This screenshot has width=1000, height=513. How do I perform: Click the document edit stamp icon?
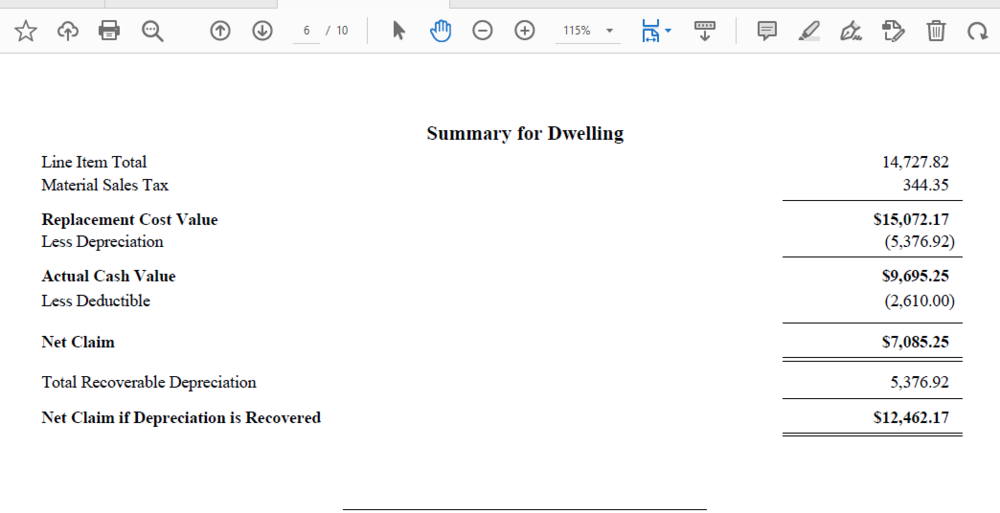pos(894,31)
